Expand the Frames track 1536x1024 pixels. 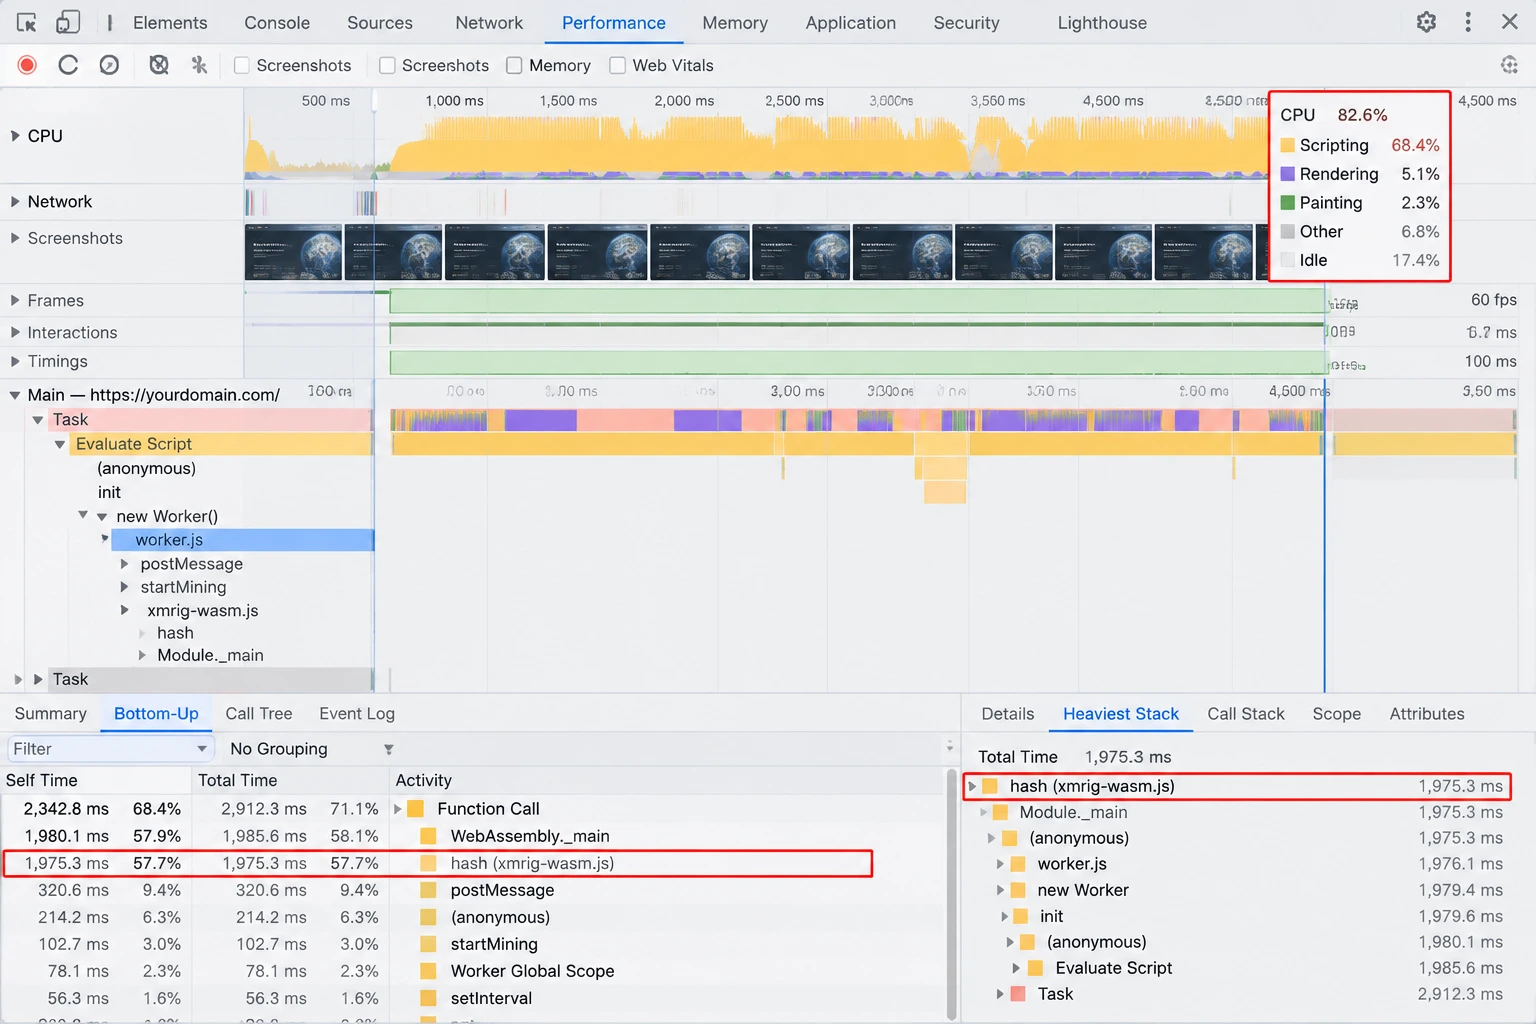(x=15, y=301)
